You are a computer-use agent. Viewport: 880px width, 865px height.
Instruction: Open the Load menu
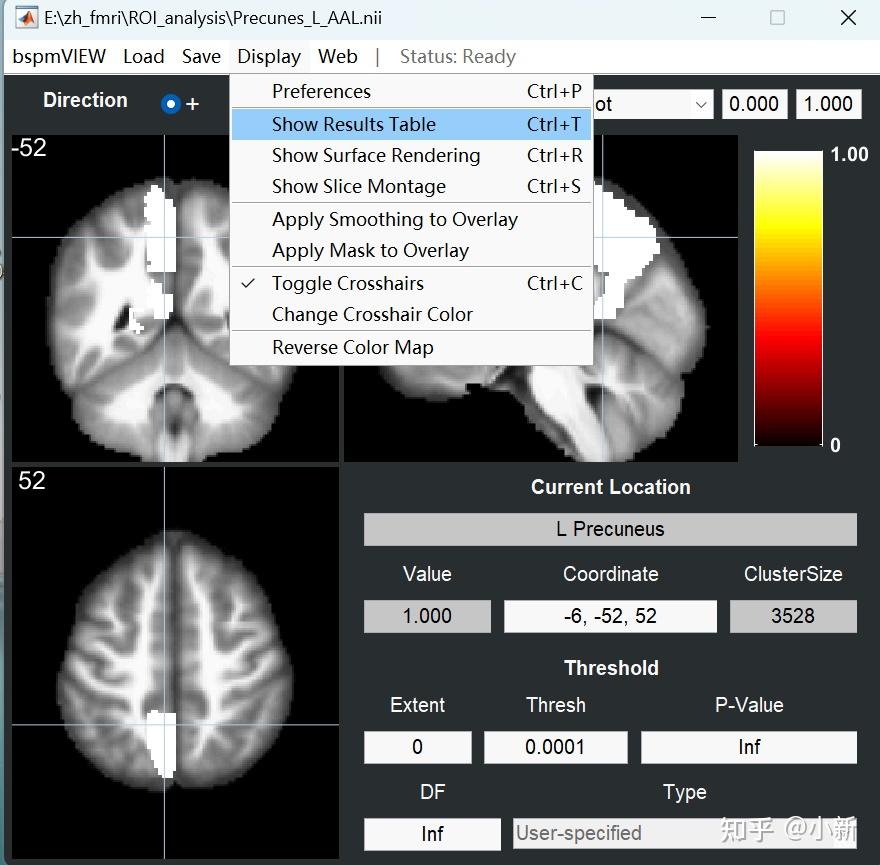tap(144, 57)
